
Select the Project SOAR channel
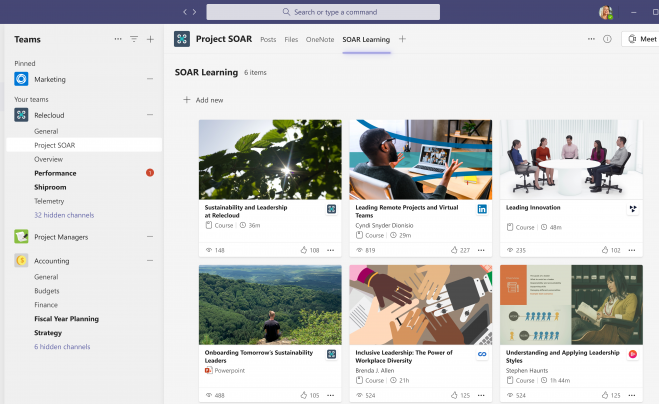pos(84,145)
